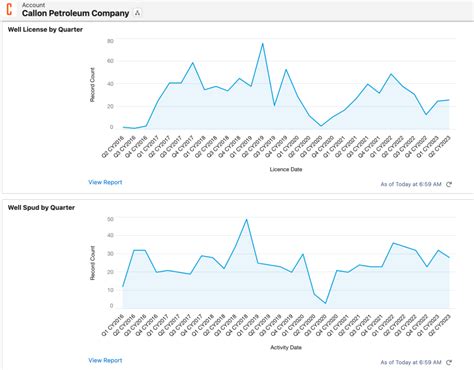Click the Licence Date axis label
474x370 pixels.
tap(286, 169)
